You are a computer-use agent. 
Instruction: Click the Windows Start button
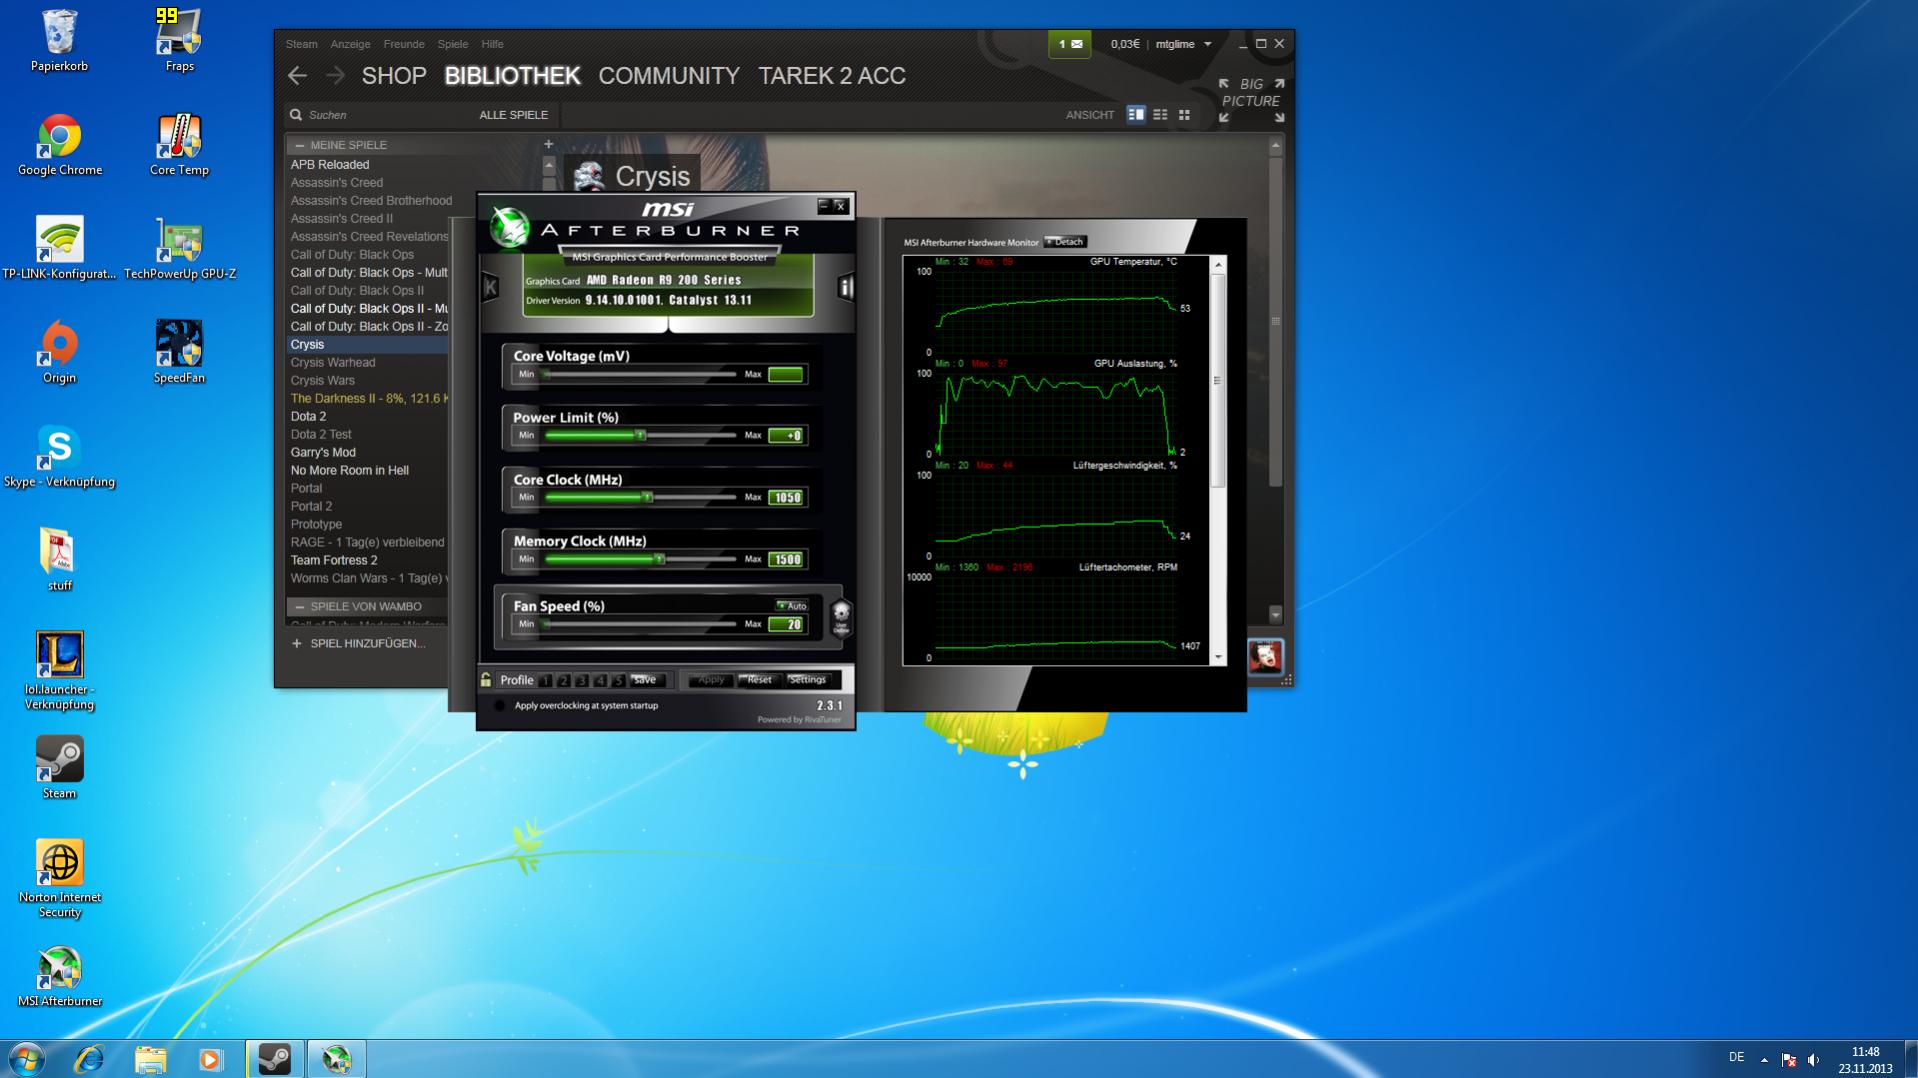27,1059
